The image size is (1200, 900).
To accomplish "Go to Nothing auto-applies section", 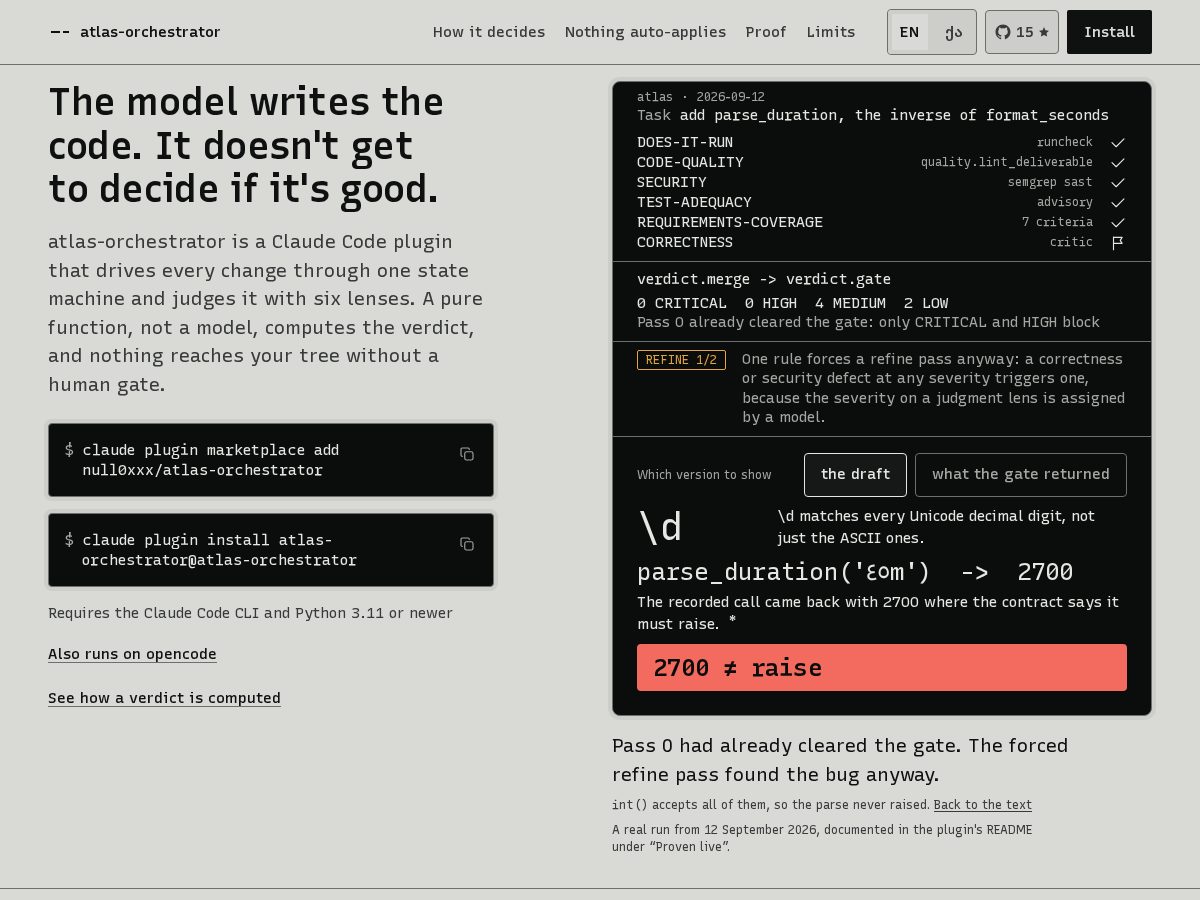I will [645, 32].
